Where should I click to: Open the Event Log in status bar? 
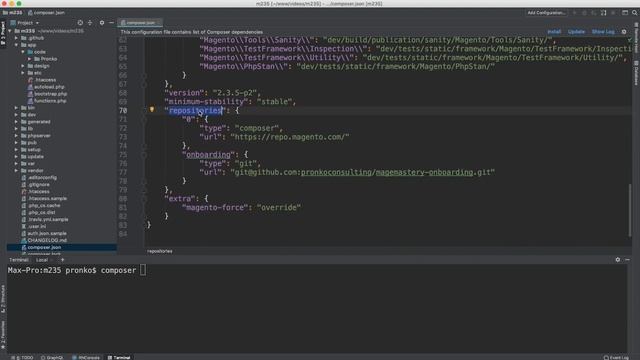click(616, 358)
